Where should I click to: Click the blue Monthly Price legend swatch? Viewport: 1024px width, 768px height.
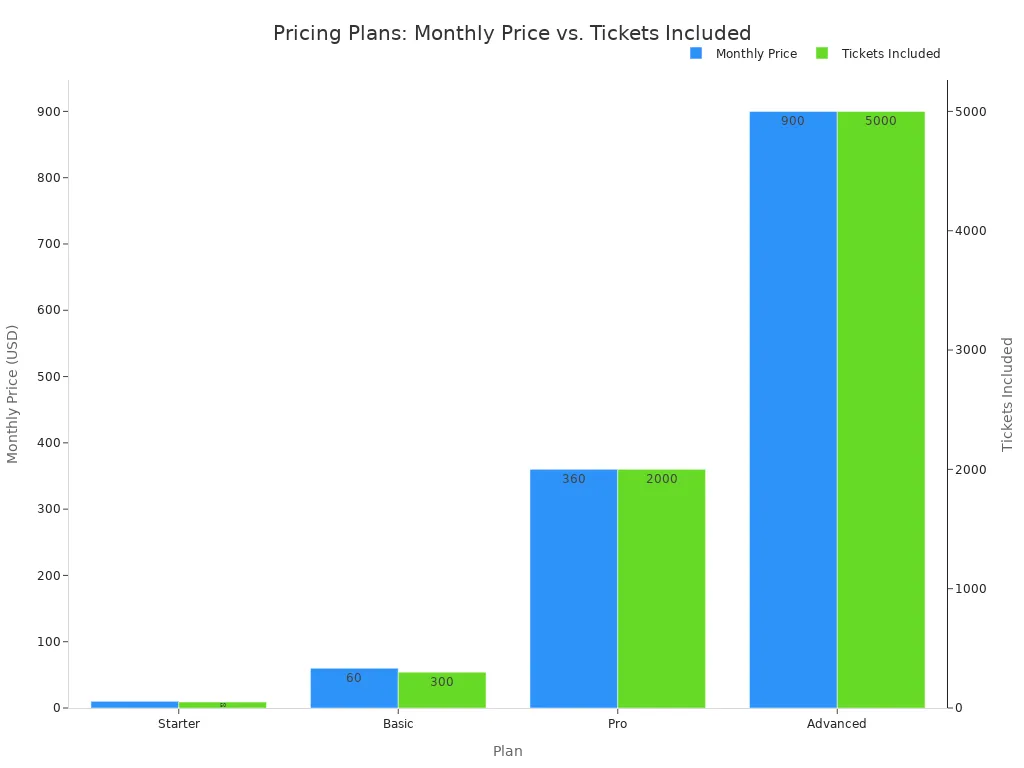click(x=696, y=53)
